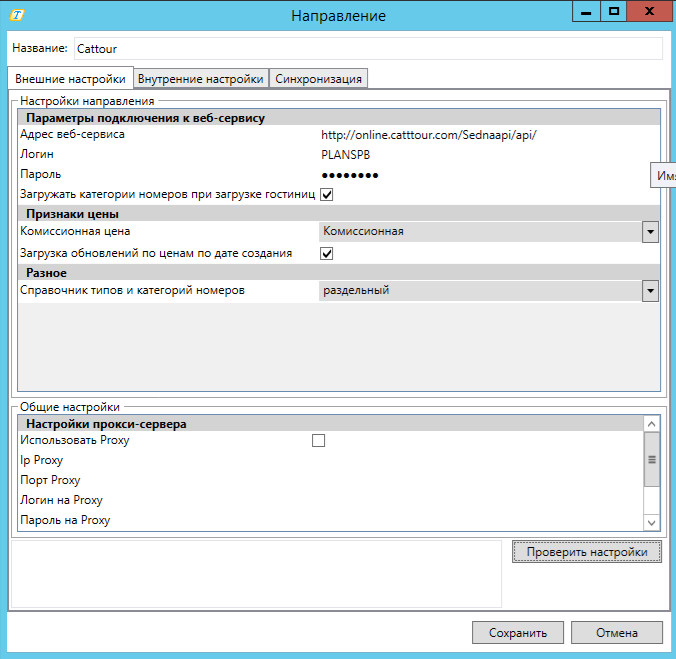Click the Отмена button
Image resolution: width=676 pixels, height=659 pixels.
(617, 633)
